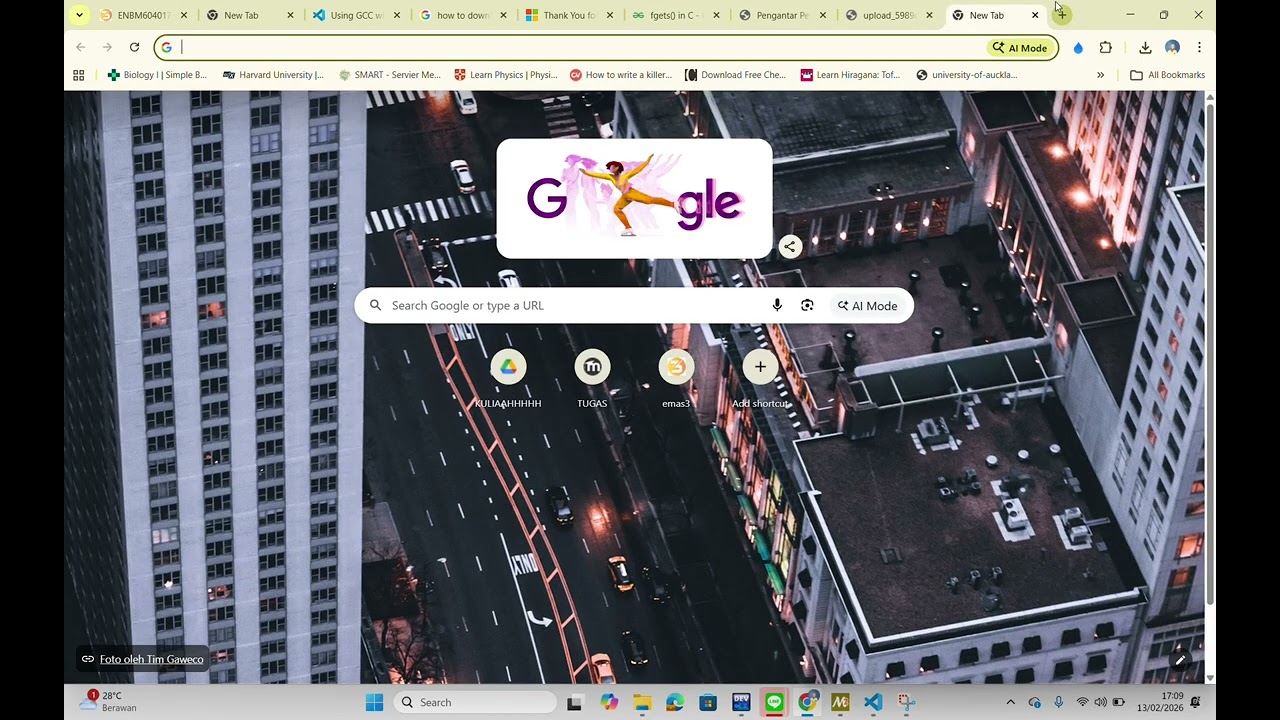Open the tab search dropdown arrow
The image size is (1280, 720).
click(x=79, y=15)
